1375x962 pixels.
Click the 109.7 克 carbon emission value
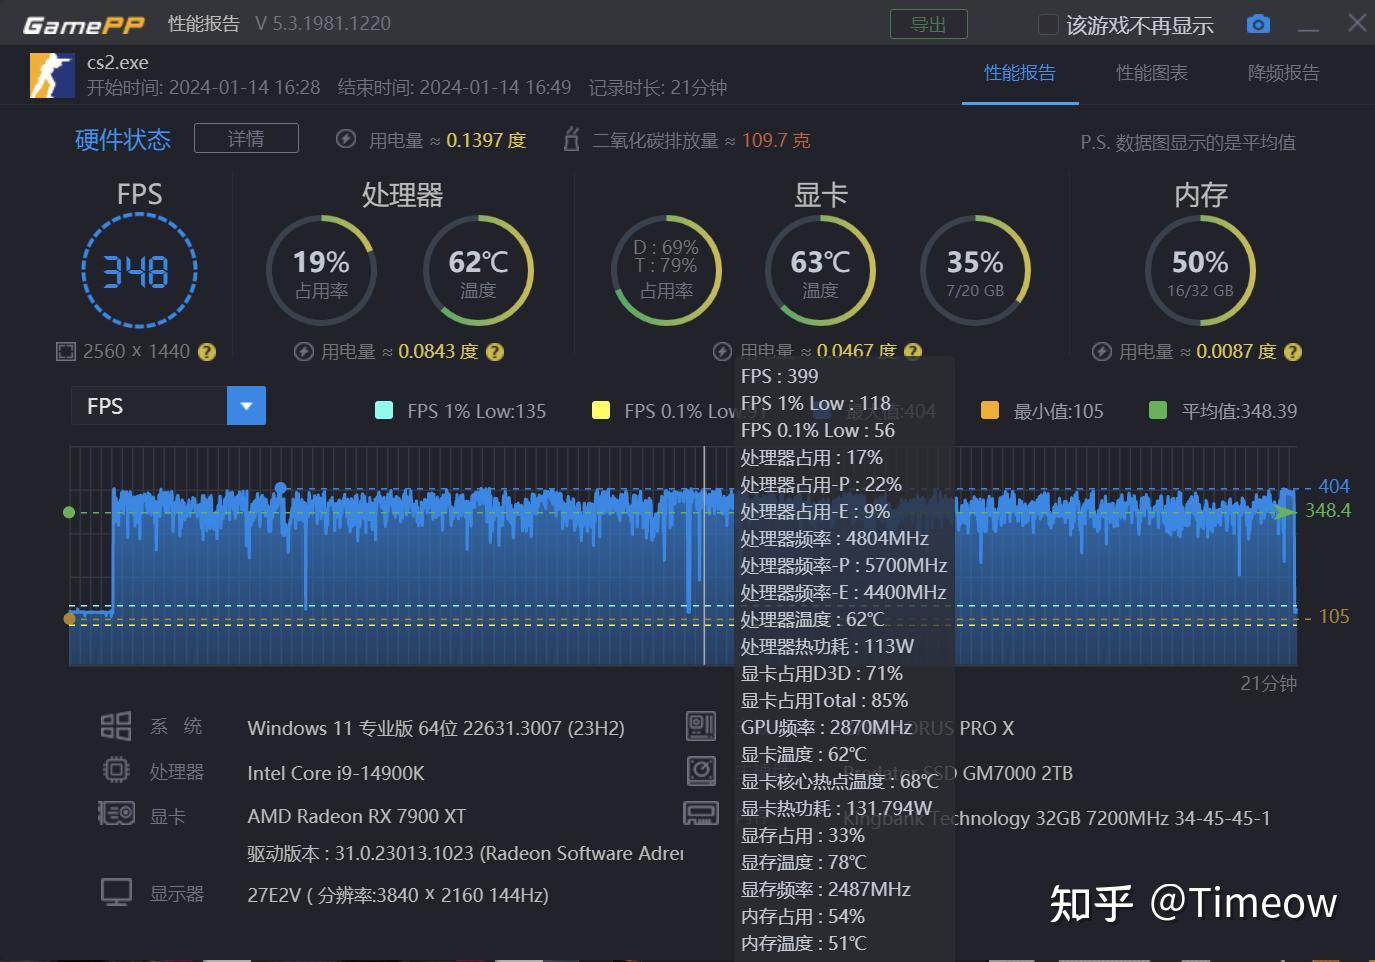[x=776, y=140]
